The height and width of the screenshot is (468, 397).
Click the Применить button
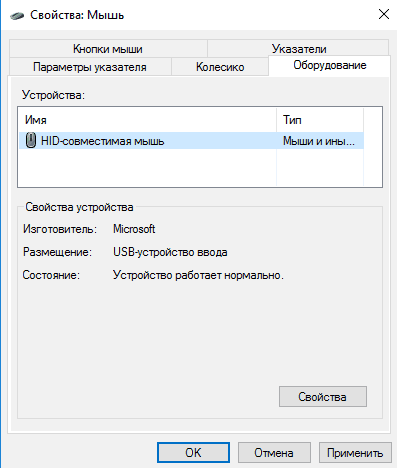coord(355,452)
